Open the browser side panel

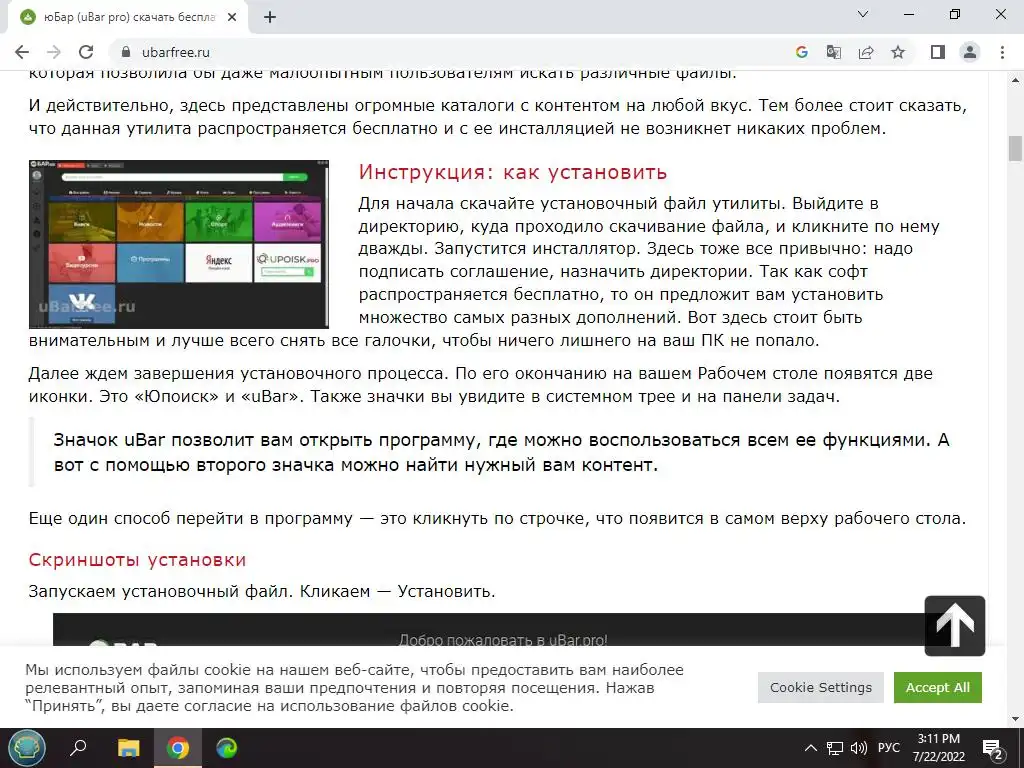pyautogui.click(x=938, y=52)
